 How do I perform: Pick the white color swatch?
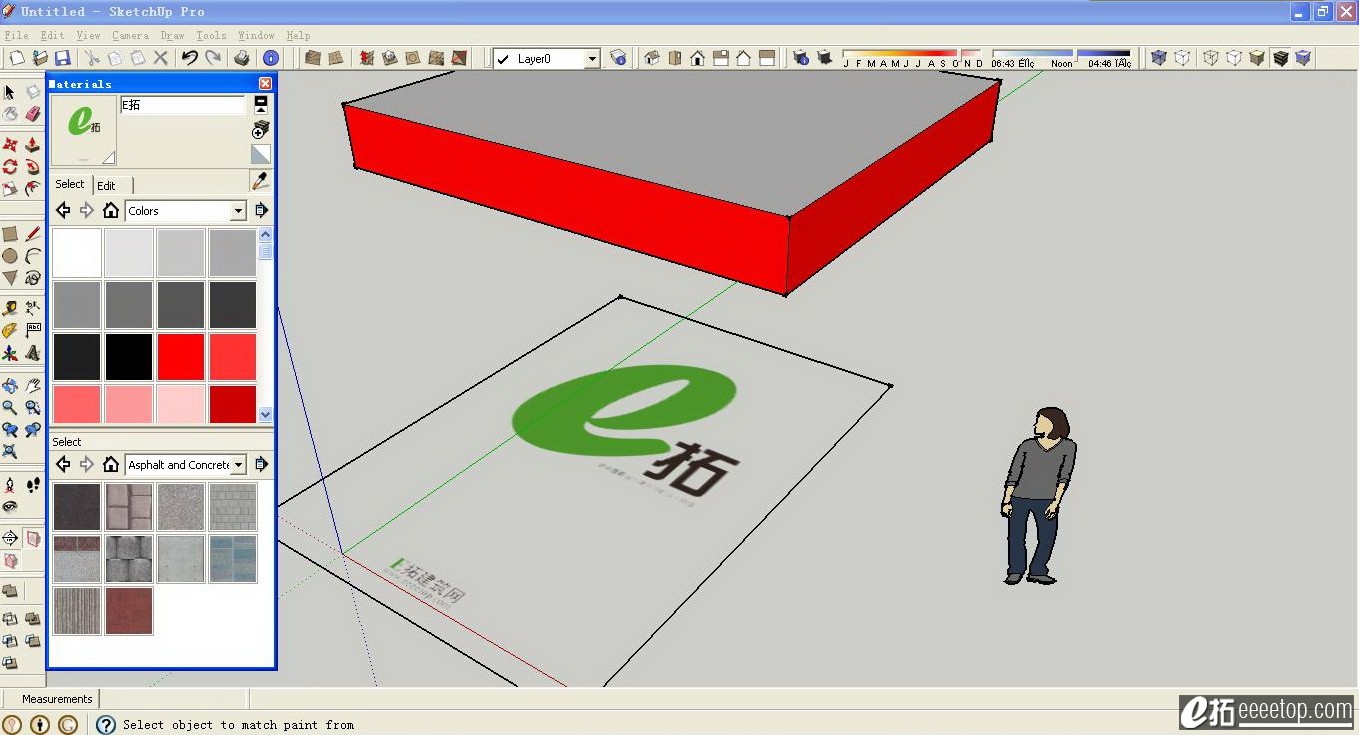[77, 253]
